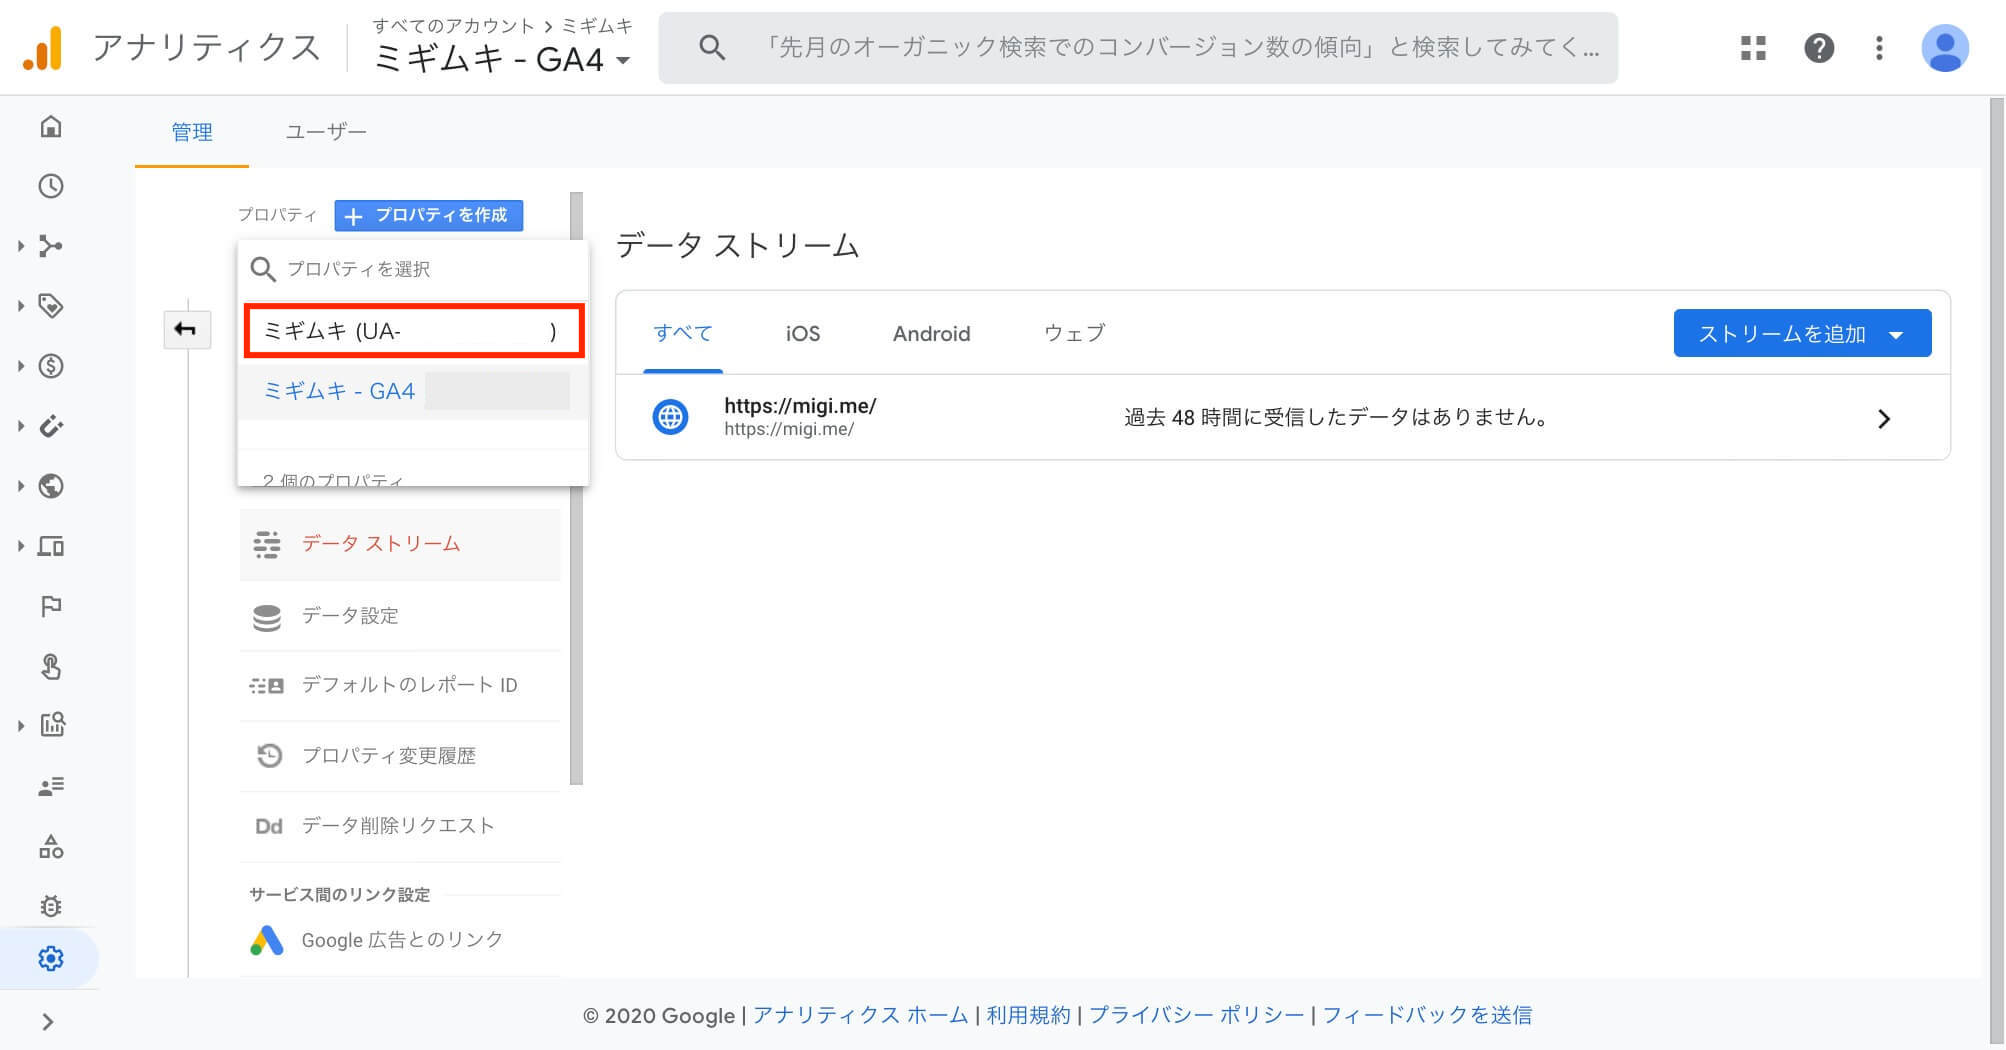Select the ウェブ stream tab
The width and height of the screenshot is (2006, 1050).
(1074, 333)
